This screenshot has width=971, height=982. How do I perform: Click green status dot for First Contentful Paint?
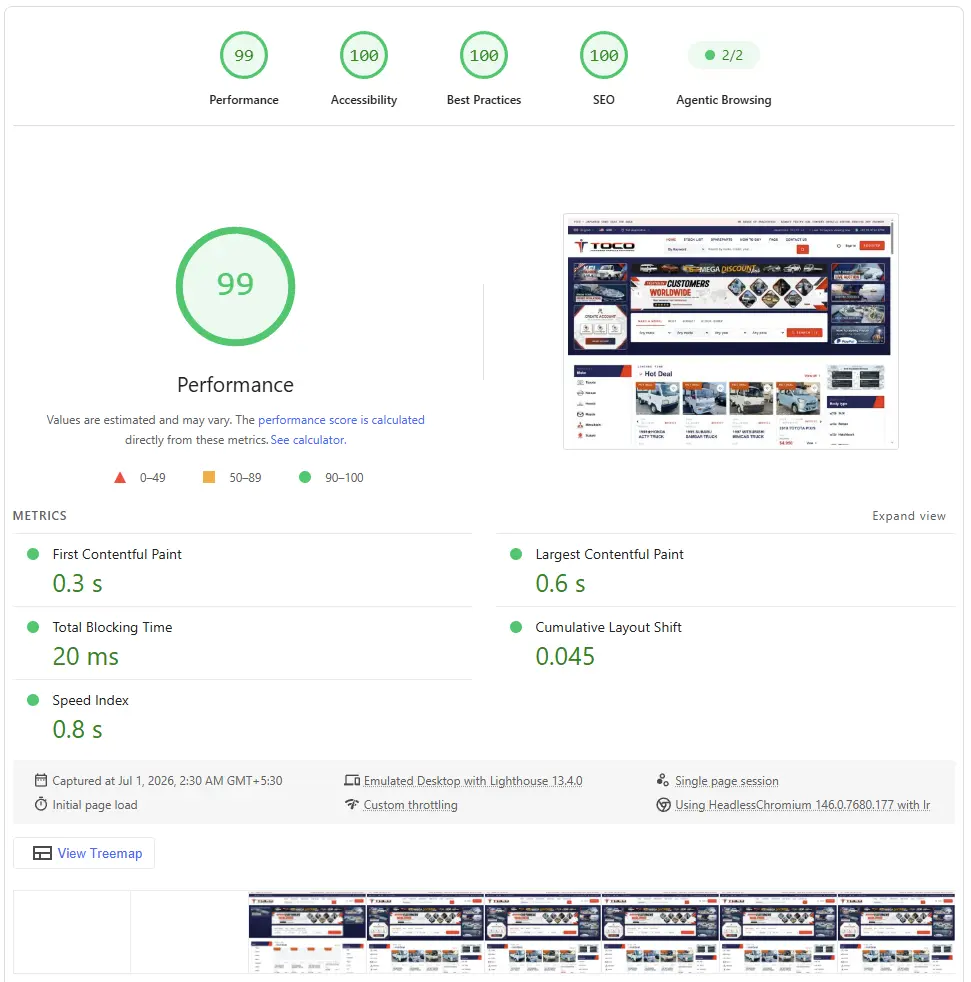pyautogui.click(x=33, y=554)
